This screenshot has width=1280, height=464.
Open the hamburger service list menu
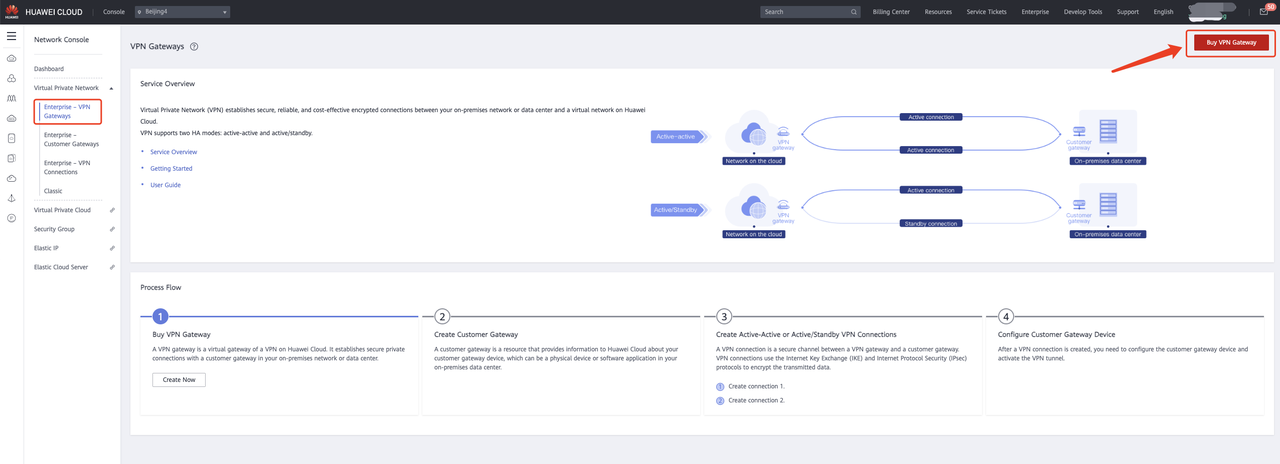point(11,36)
